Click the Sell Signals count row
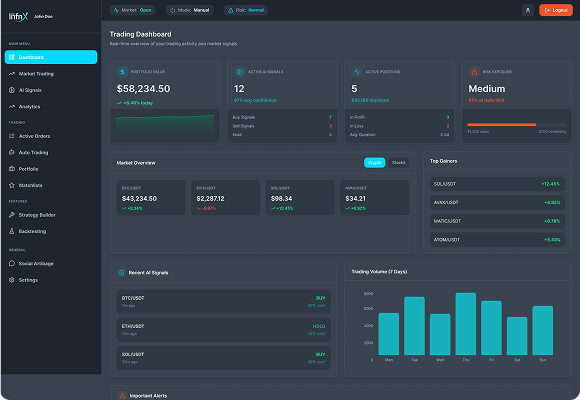Image resolution: width=580 pixels, height=400 pixels. pos(282,126)
